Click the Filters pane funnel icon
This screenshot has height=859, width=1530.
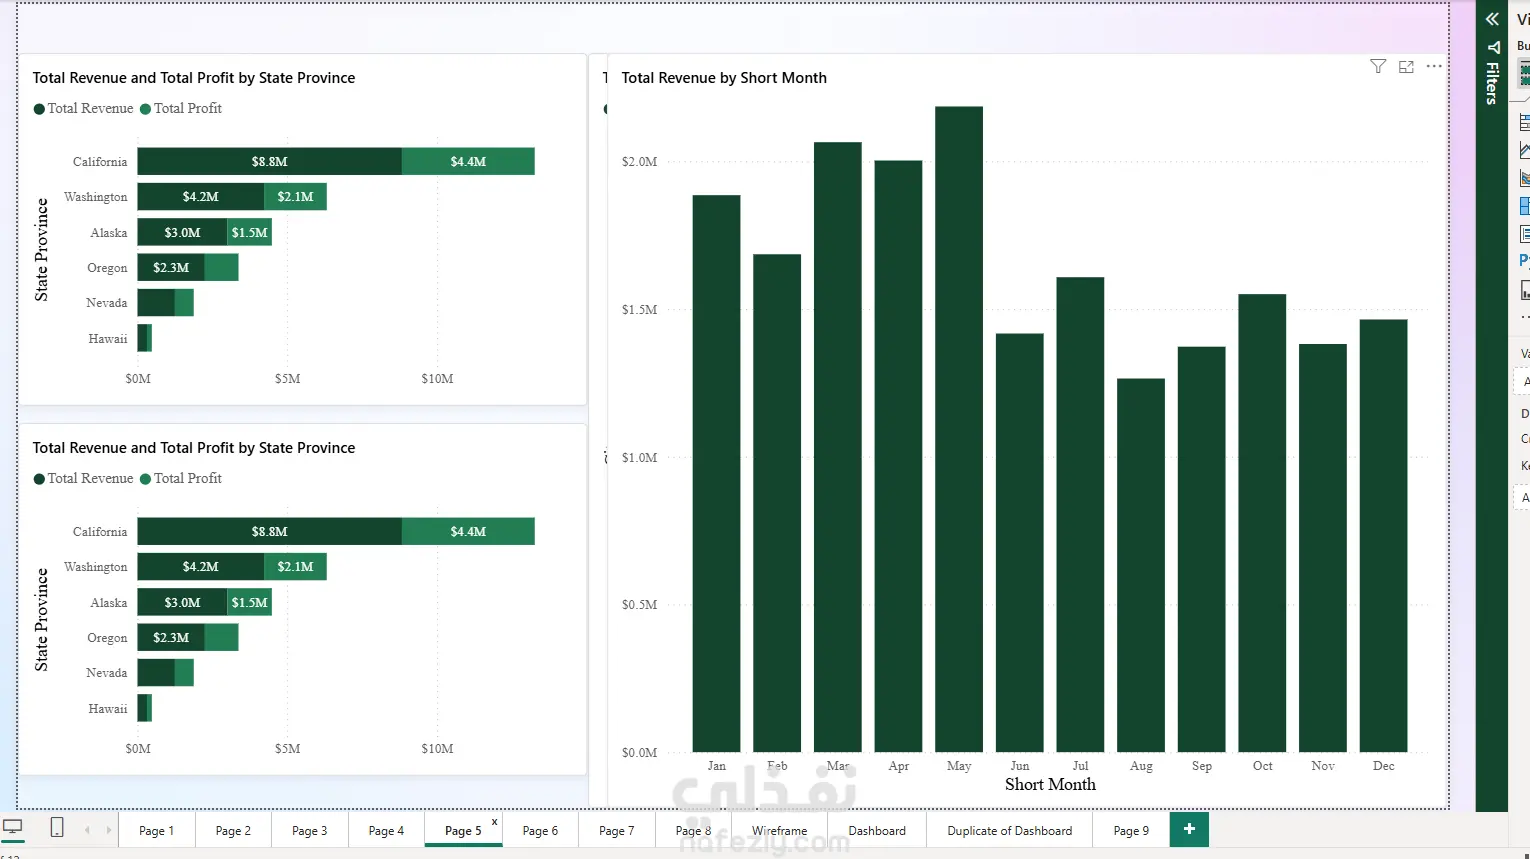(1493, 47)
